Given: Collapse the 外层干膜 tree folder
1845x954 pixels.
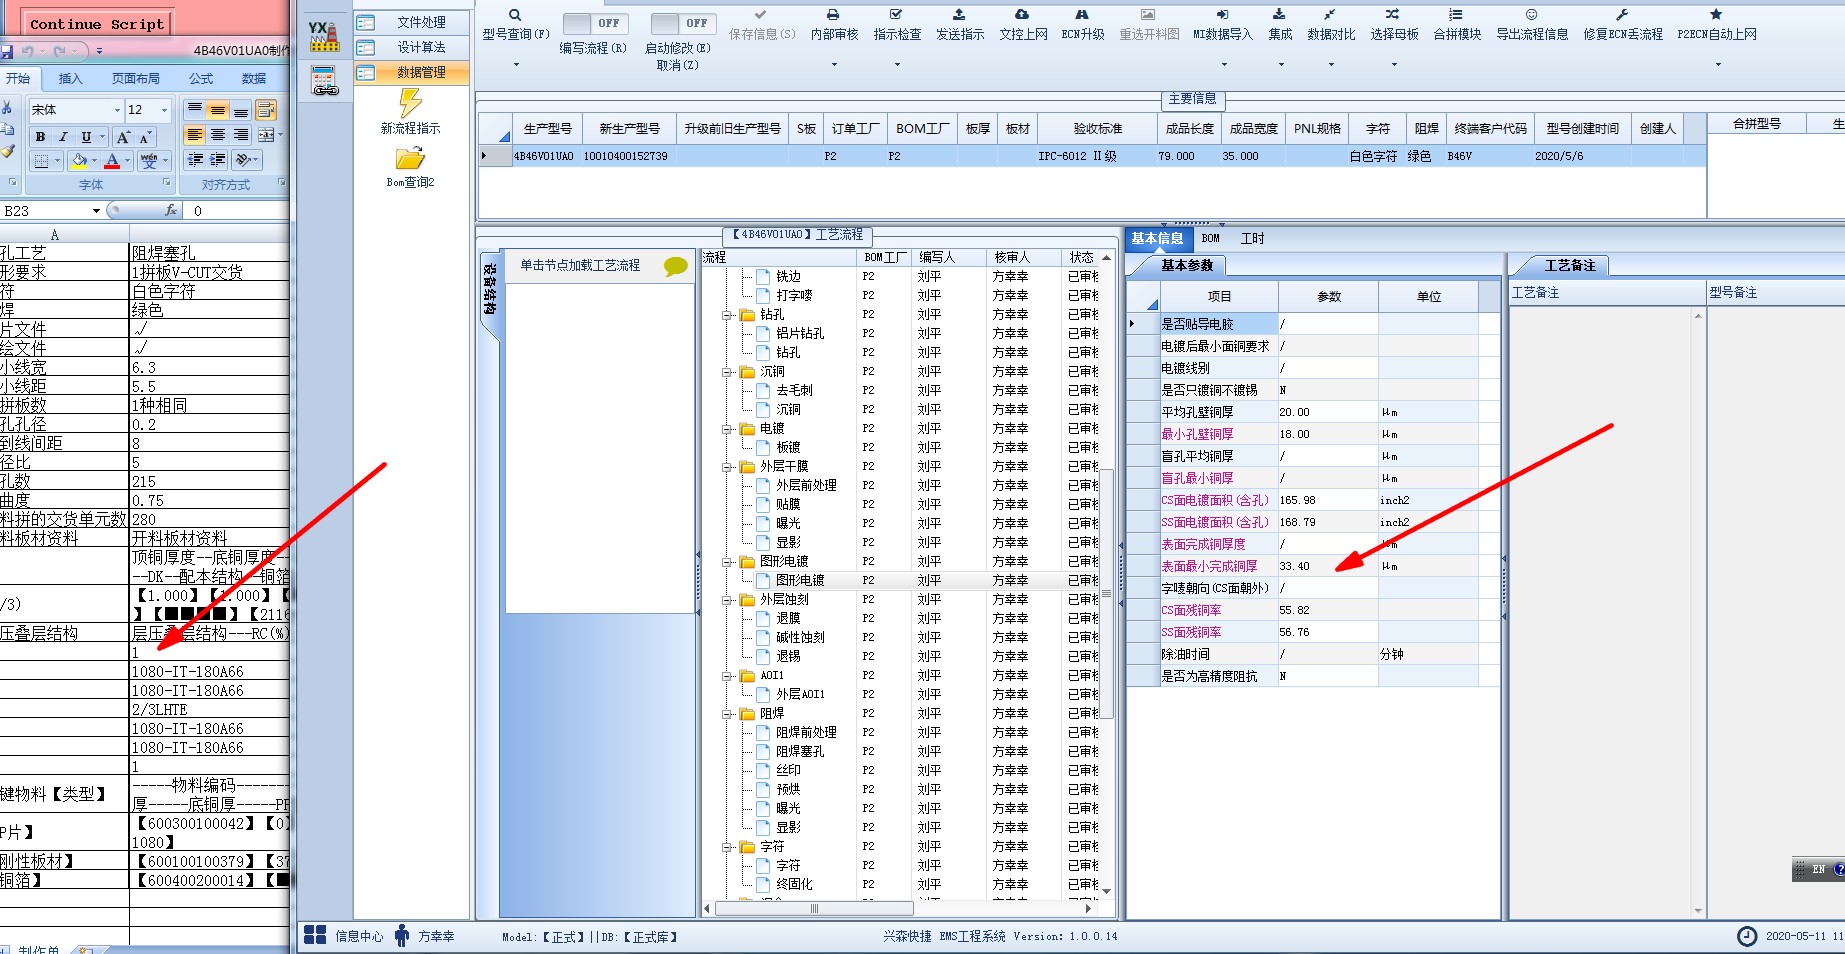Looking at the screenshot, I should coord(728,467).
